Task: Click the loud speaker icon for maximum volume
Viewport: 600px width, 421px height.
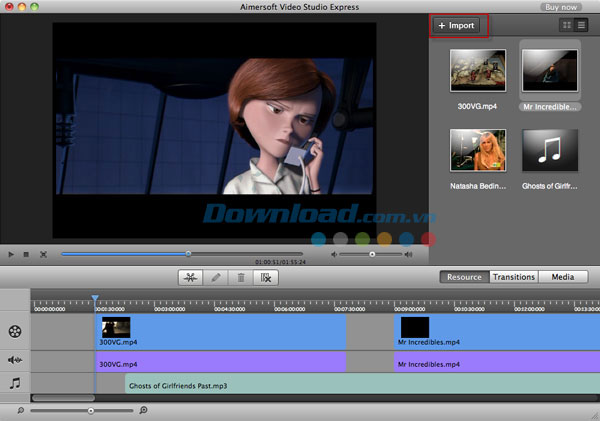Action: (409, 254)
